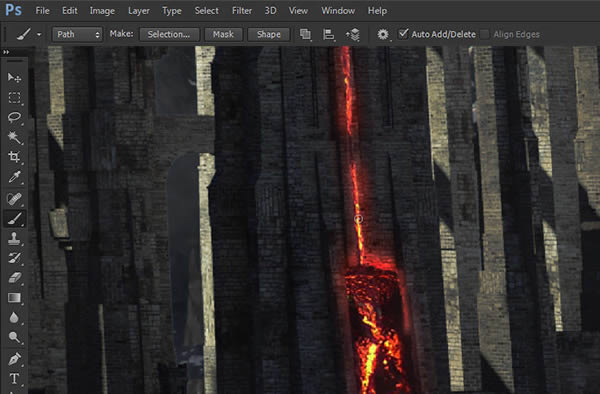Select the Pen tool
This screenshot has width=600, height=394.
click(x=14, y=359)
